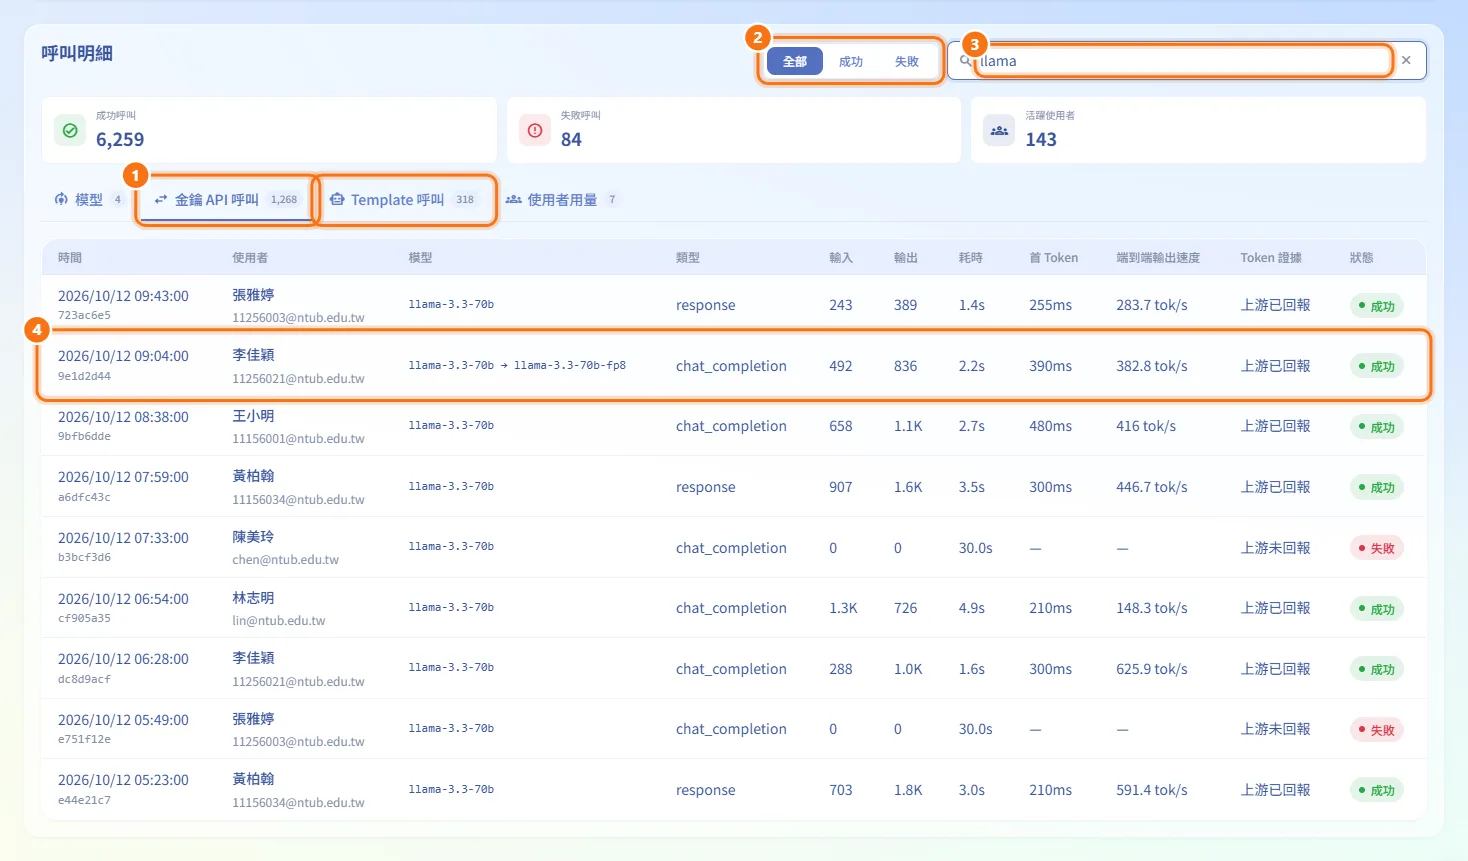Click model llama-3.3-70b → llama-3.3-70b-fp8
The image size is (1468, 861).
click(517, 365)
